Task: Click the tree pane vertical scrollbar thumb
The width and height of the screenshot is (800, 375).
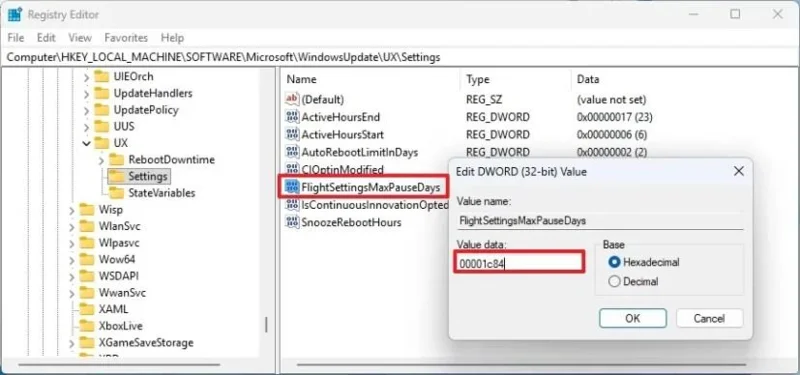Action: [x=266, y=323]
